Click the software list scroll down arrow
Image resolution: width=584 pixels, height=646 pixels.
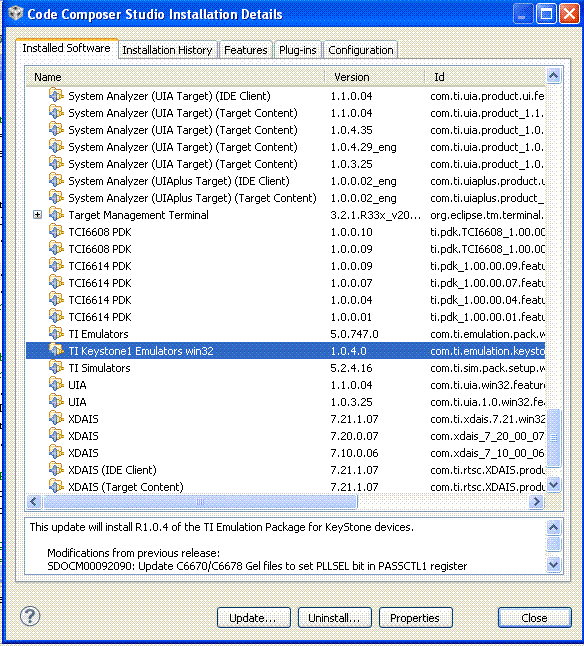pos(554,484)
